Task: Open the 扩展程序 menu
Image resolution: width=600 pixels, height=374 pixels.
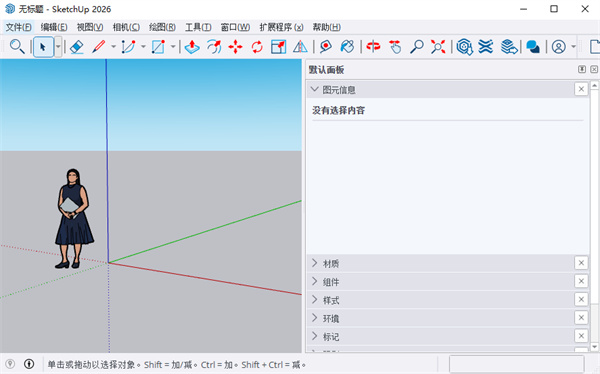Action: tap(281, 27)
